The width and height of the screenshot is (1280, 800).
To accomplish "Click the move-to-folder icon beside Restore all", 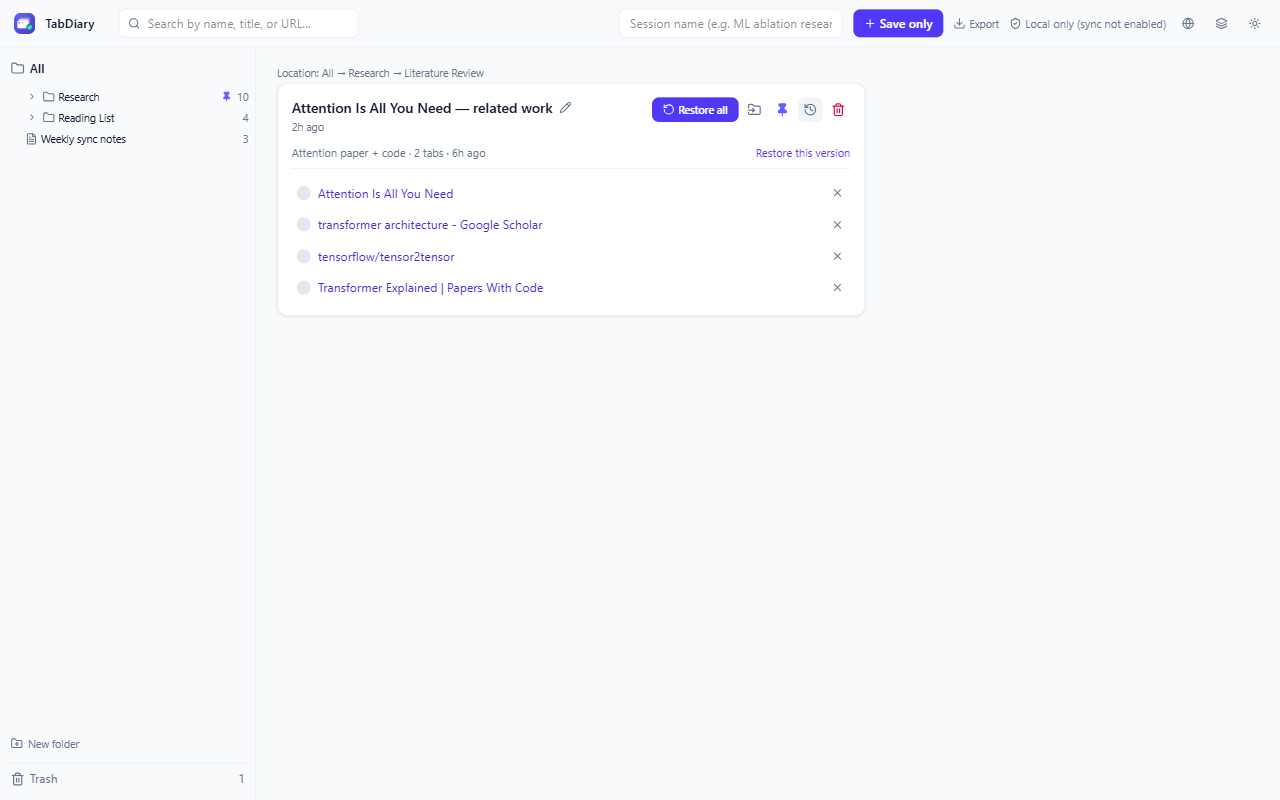I will click(755, 110).
